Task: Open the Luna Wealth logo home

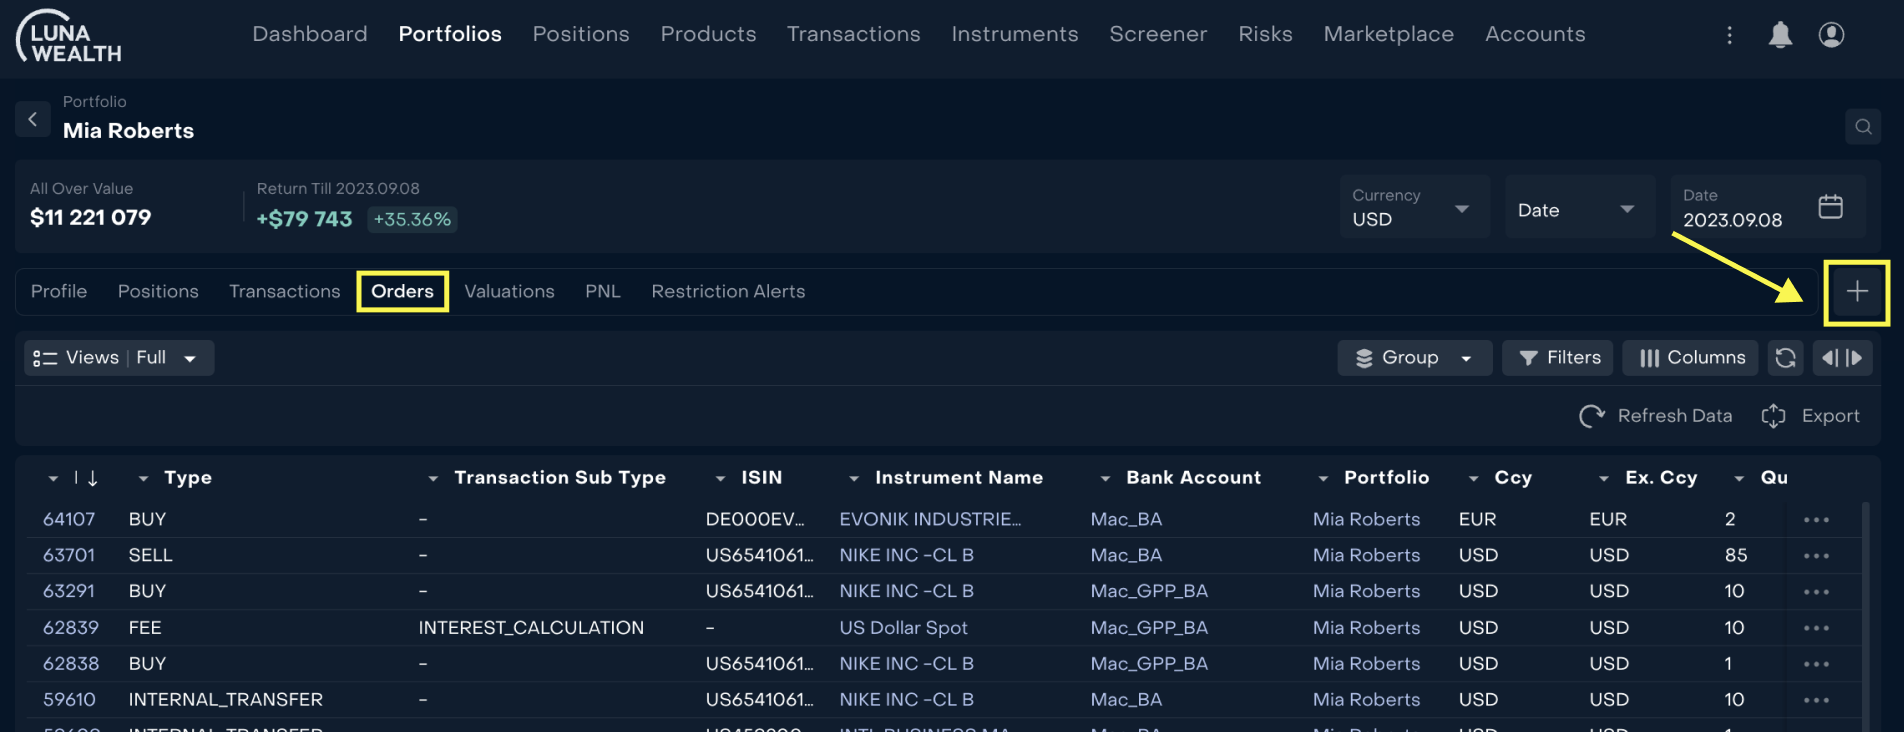Action: tap(69, 37)
